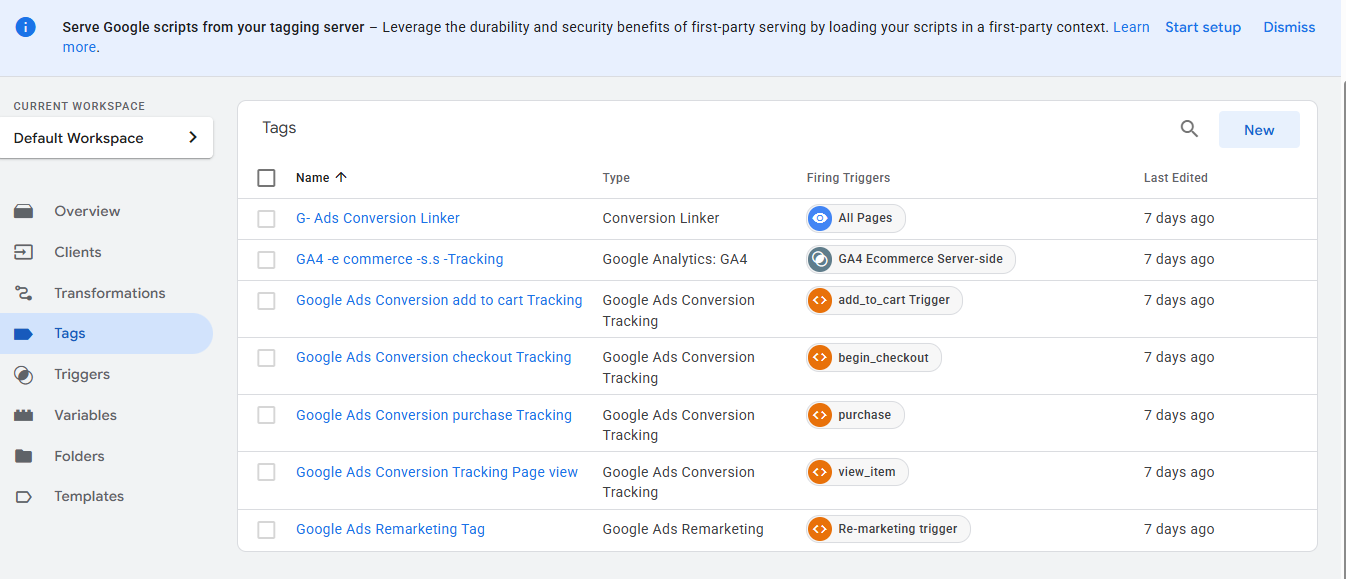Click the Clients sidebar icon
Image resolution: width=1346 pixels, height=579 pixels.
tap(23, 252)
